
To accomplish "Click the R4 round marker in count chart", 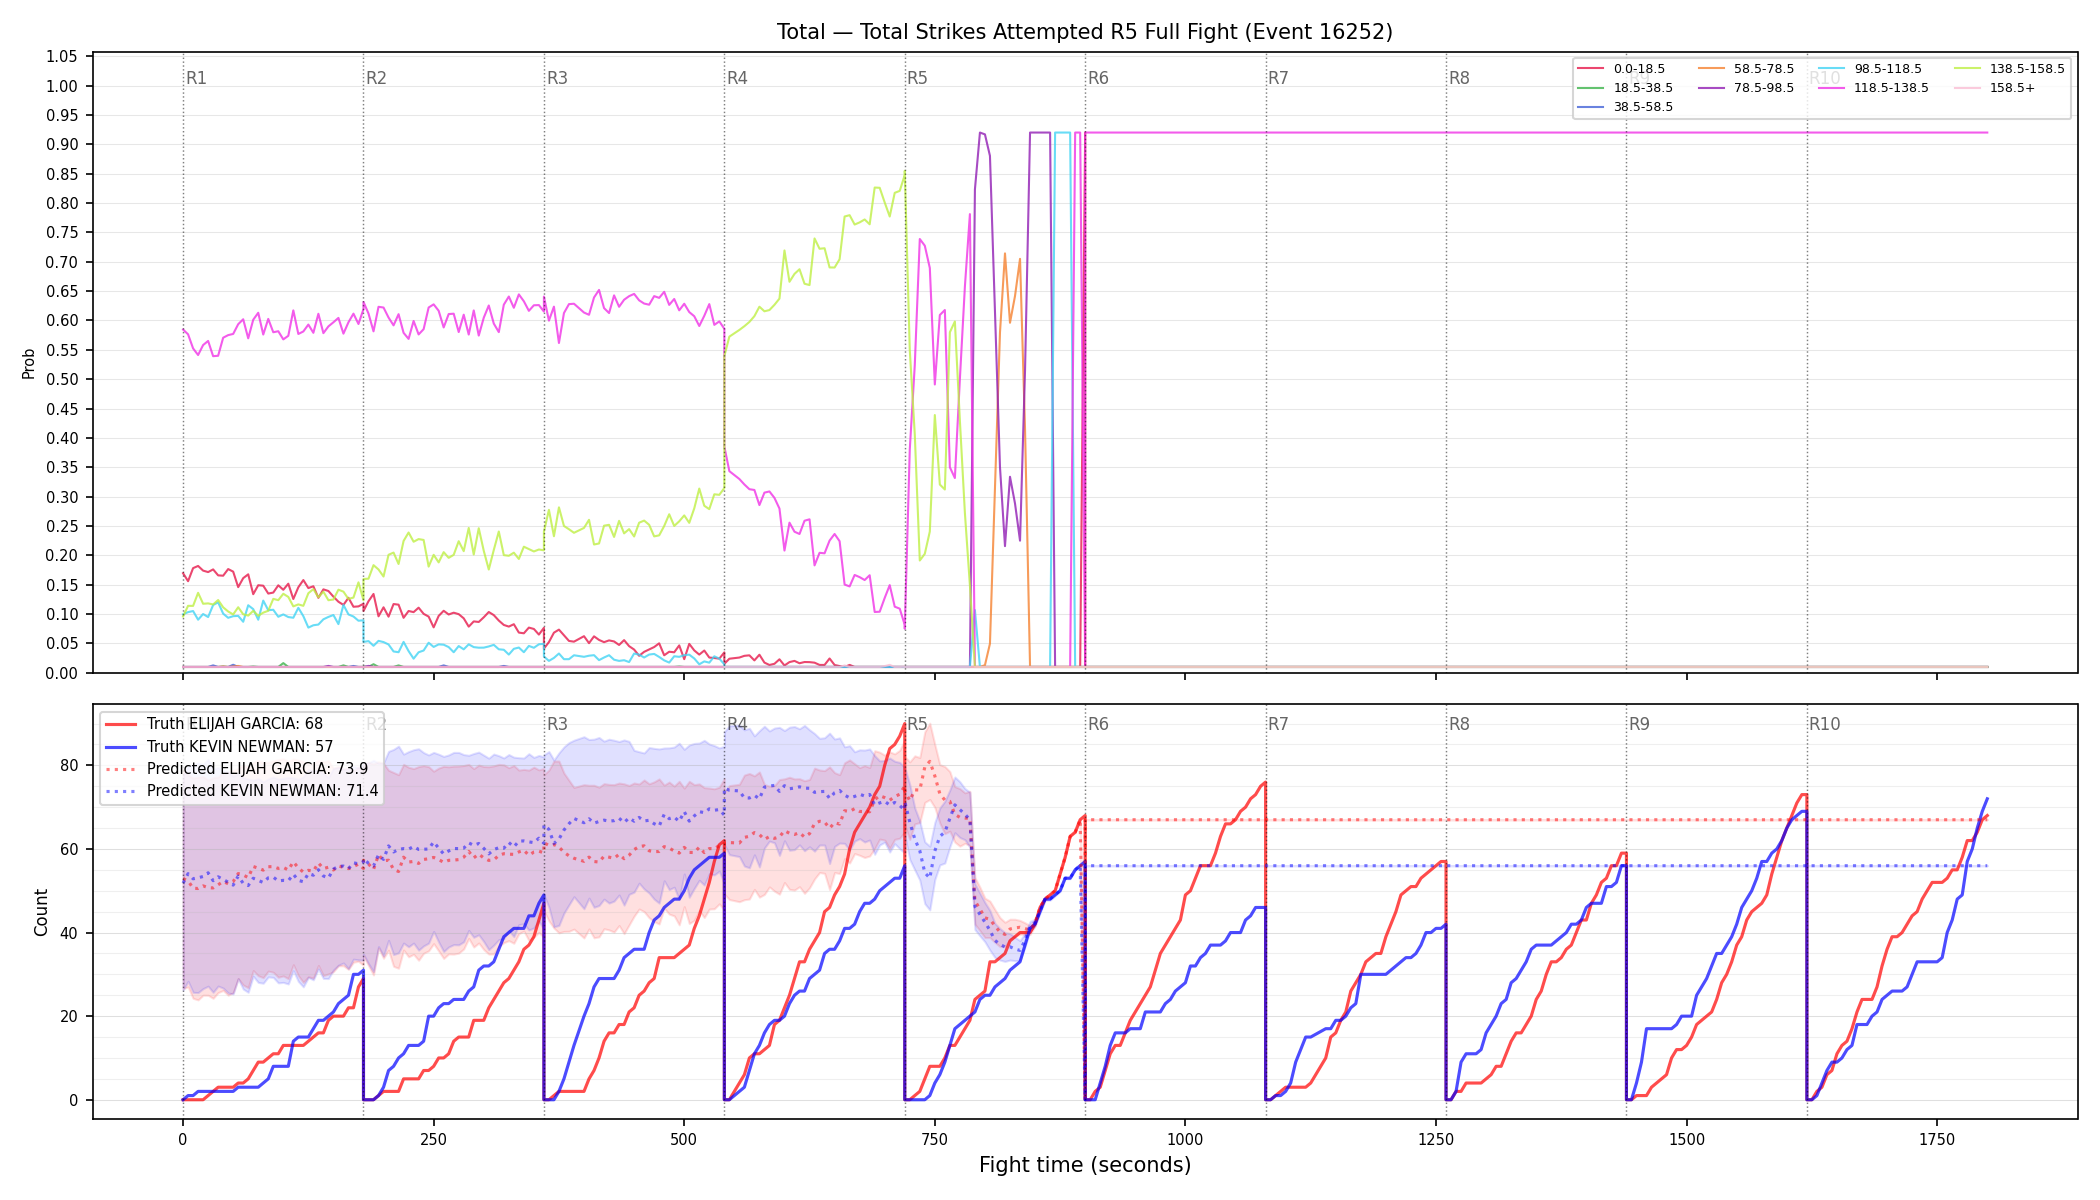I will click(737, 724).
